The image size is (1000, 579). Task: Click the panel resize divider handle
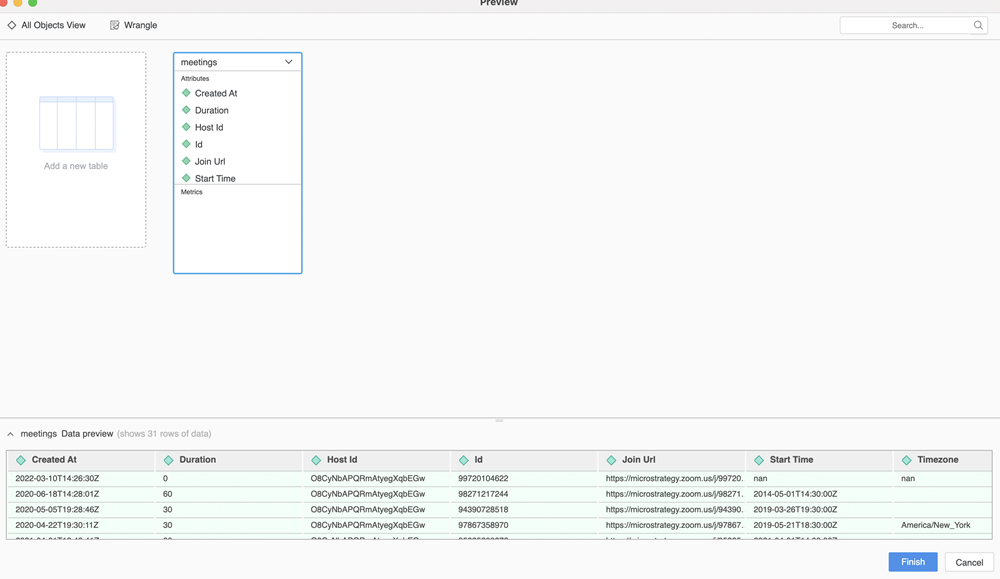[499, 420]
